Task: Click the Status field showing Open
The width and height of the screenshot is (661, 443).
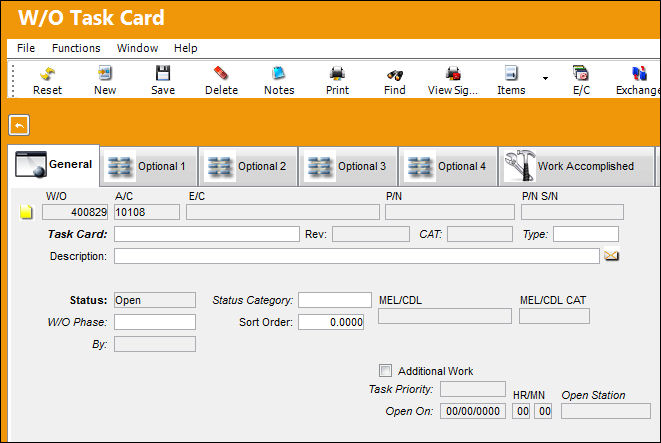Action: click(155, 300)
